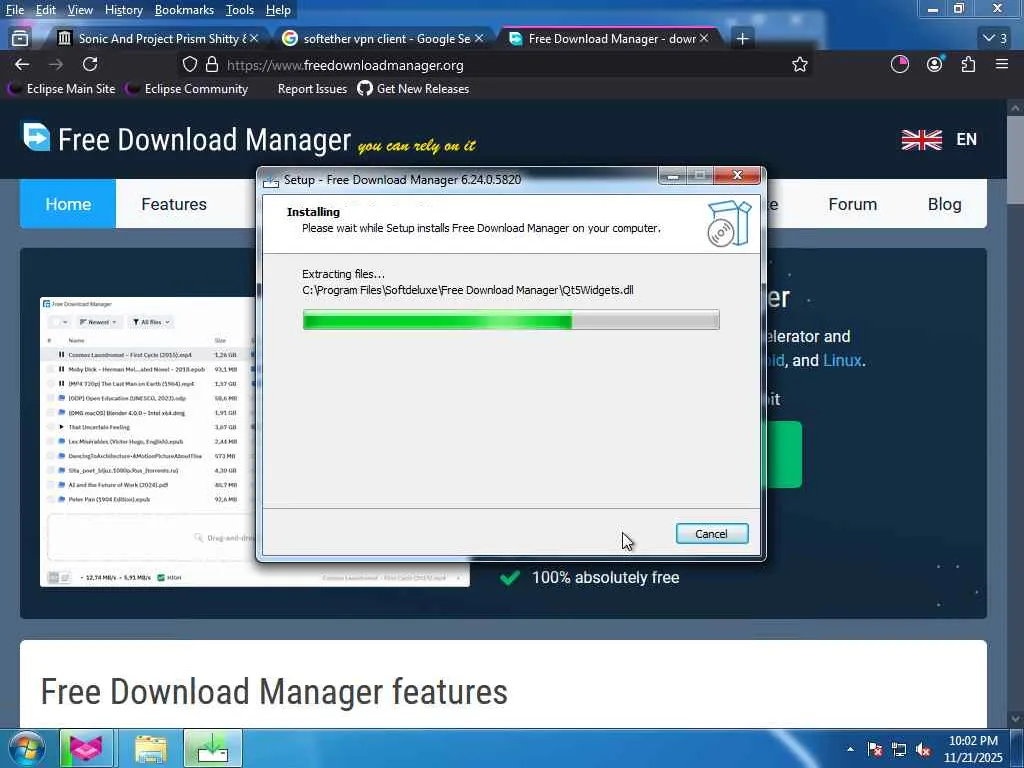Image resolution: width=1024 pixels, height=768 pixels.
Task: Click the Show desktop button
Action: tap(1017, 749)
